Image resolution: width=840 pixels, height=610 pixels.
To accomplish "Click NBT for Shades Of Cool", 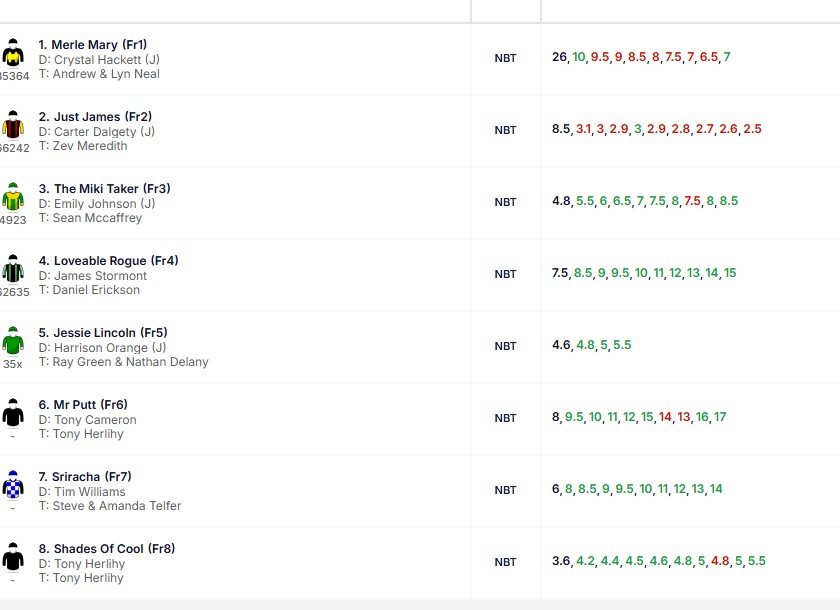I will [x=505, y=562].
